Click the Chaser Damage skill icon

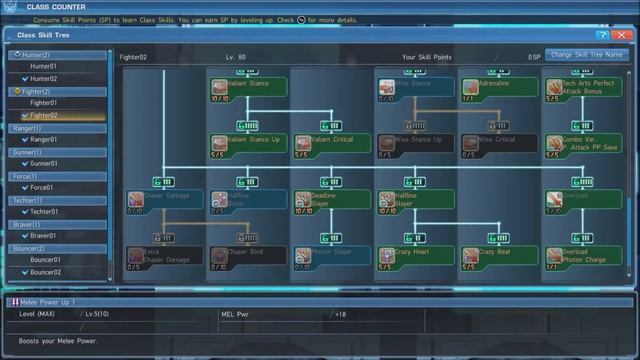tap(136, 200)
